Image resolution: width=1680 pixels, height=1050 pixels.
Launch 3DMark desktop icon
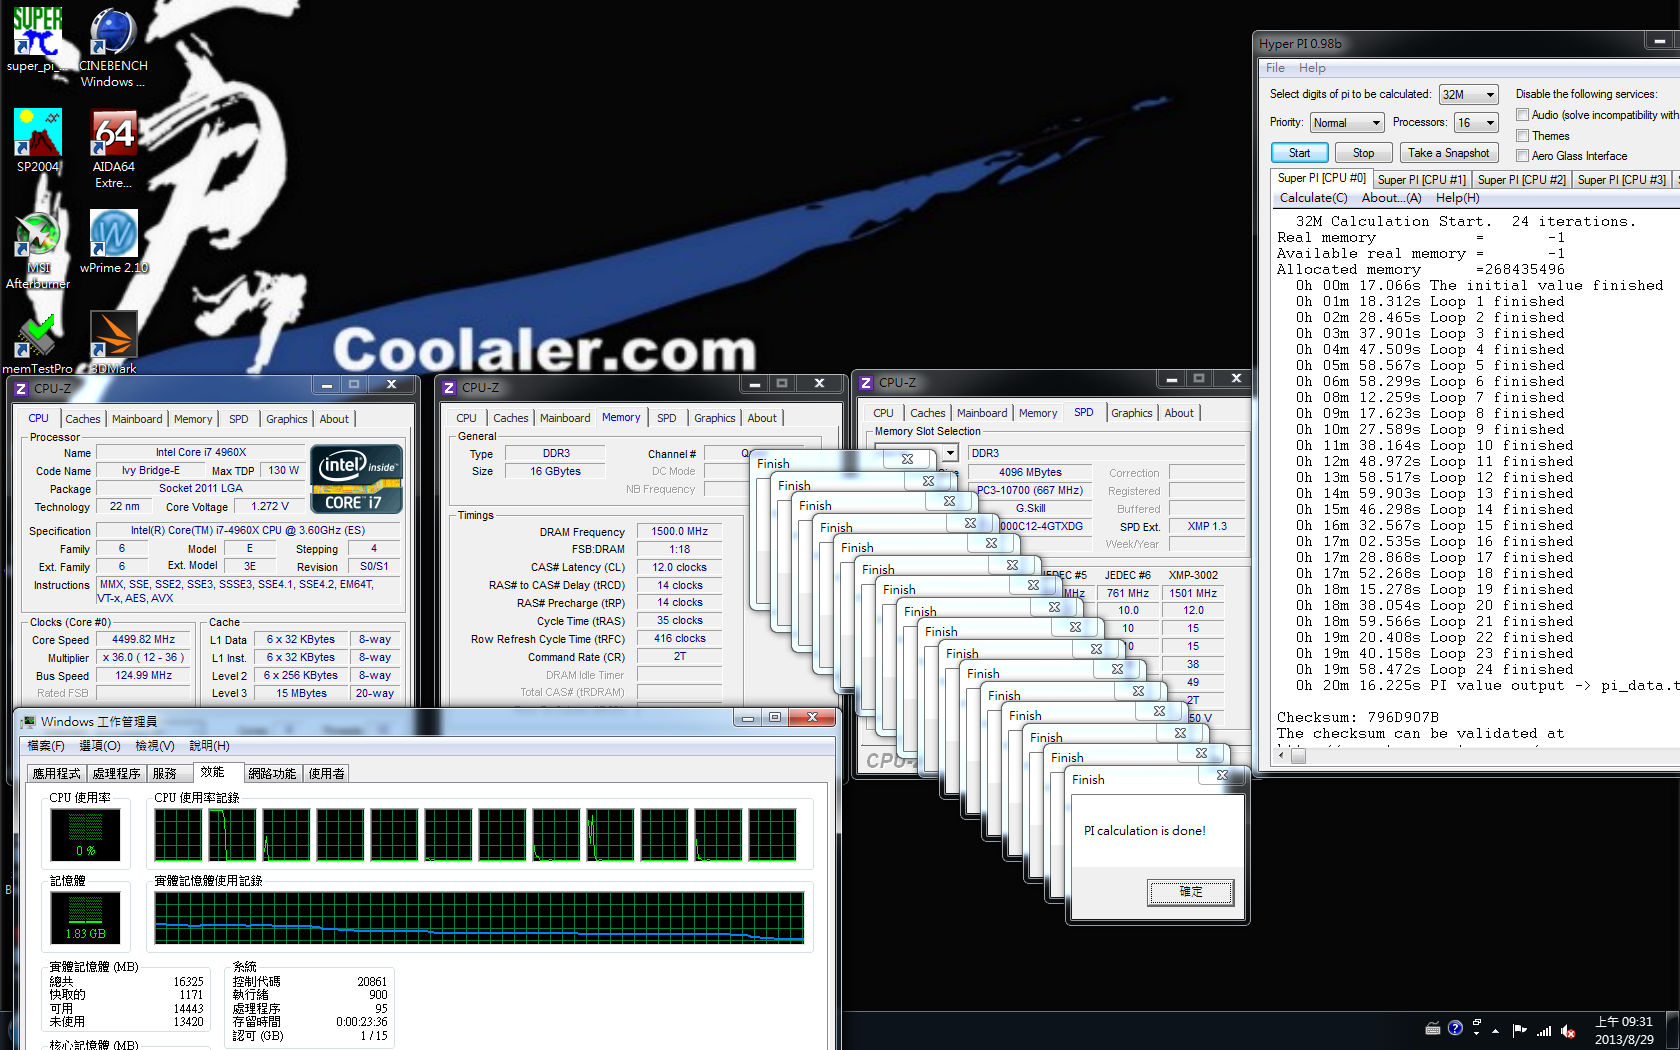click(113, 342)
